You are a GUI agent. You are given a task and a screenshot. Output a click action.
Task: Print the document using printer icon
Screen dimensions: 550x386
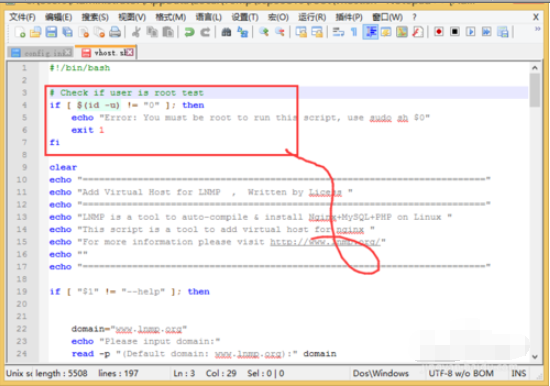pyautogui.click(x=115, y=32)
